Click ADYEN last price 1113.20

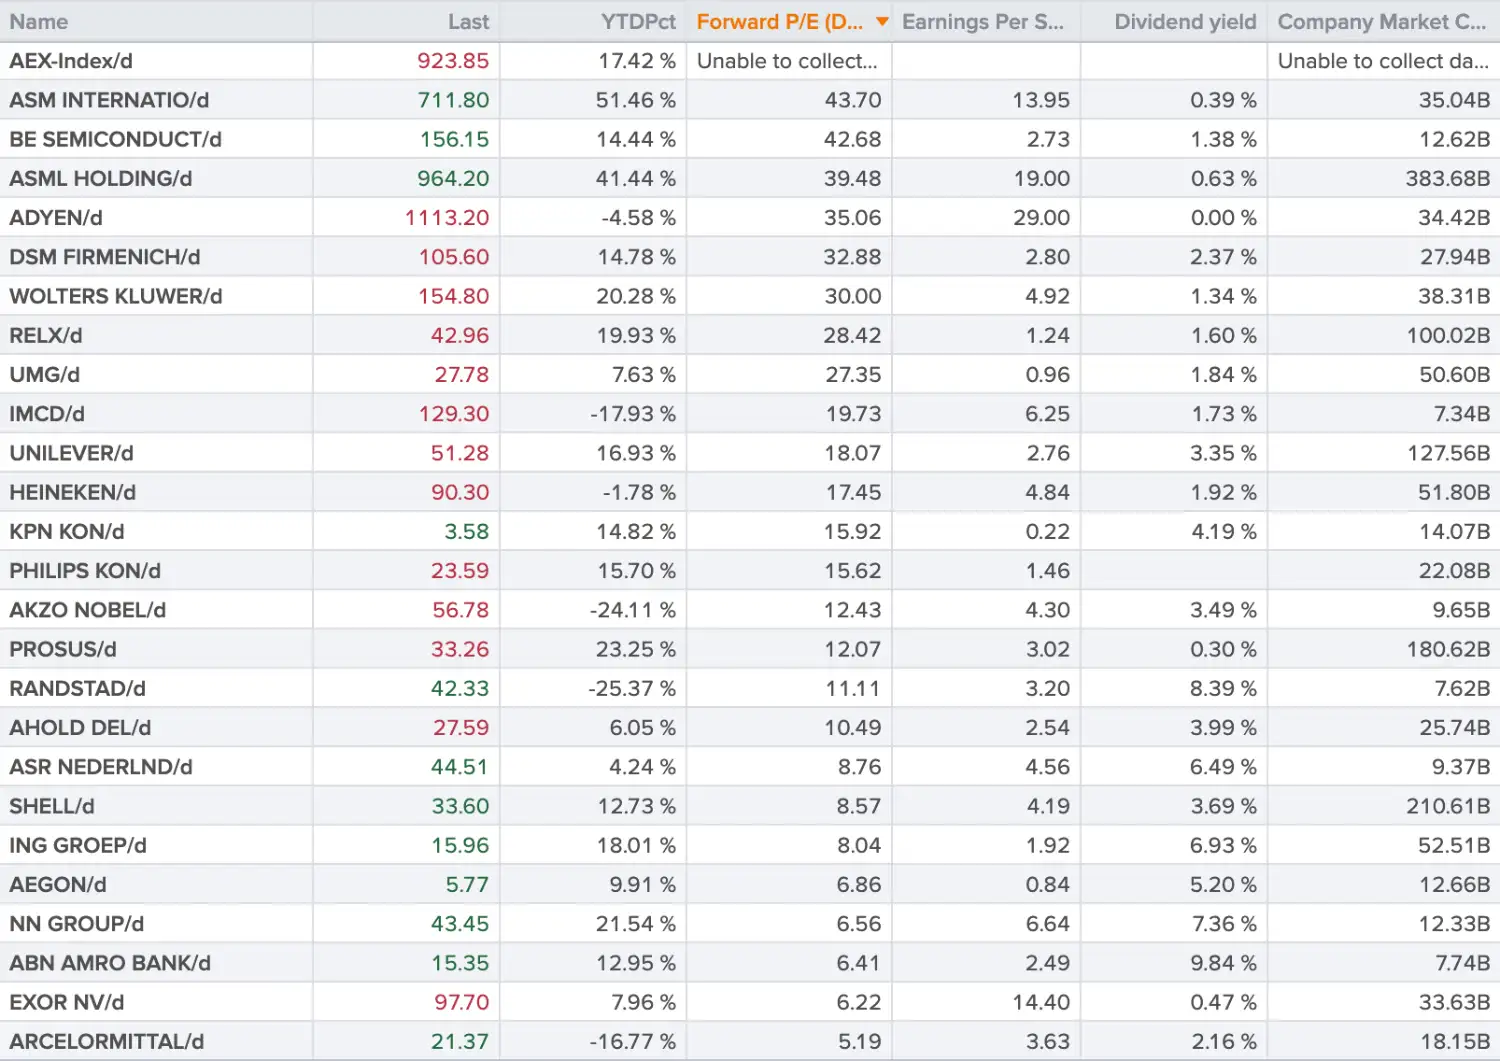(447, 218)
